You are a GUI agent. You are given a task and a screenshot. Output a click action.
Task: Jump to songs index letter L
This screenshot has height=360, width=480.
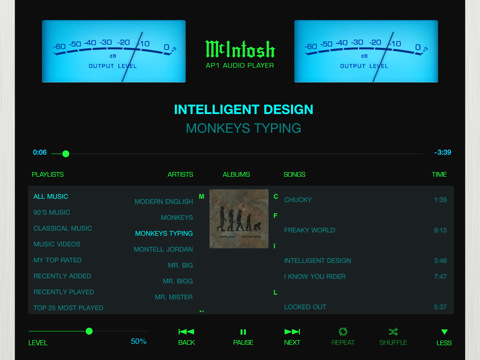tap(275, 292)
